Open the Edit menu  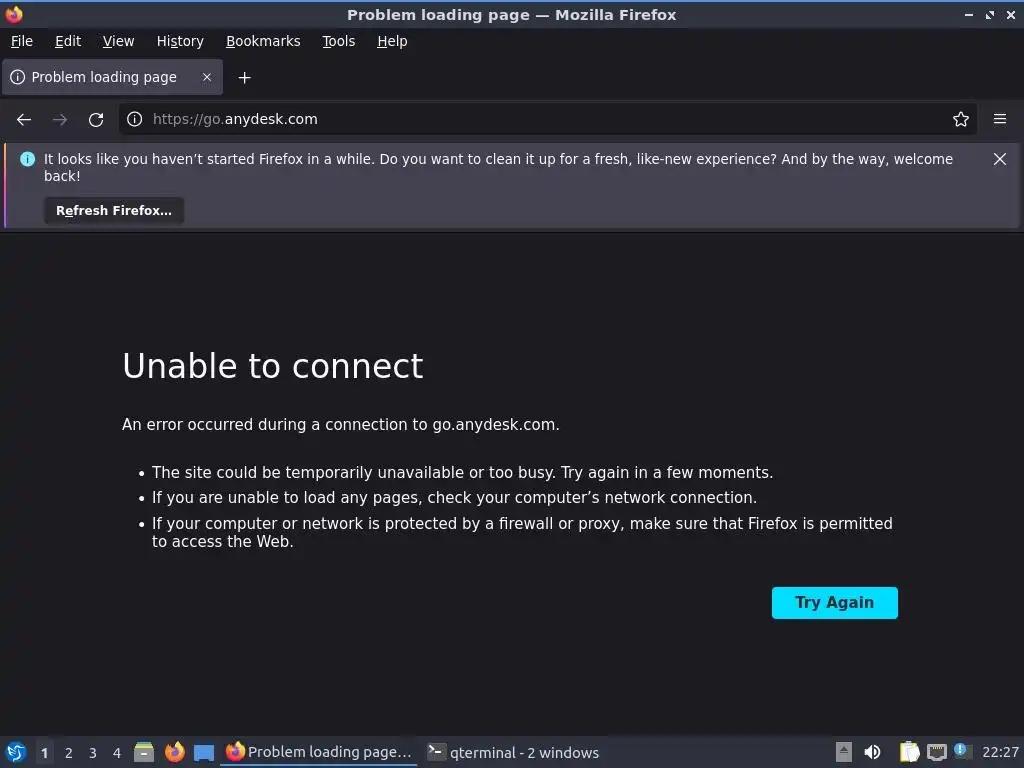coord(68,41)
